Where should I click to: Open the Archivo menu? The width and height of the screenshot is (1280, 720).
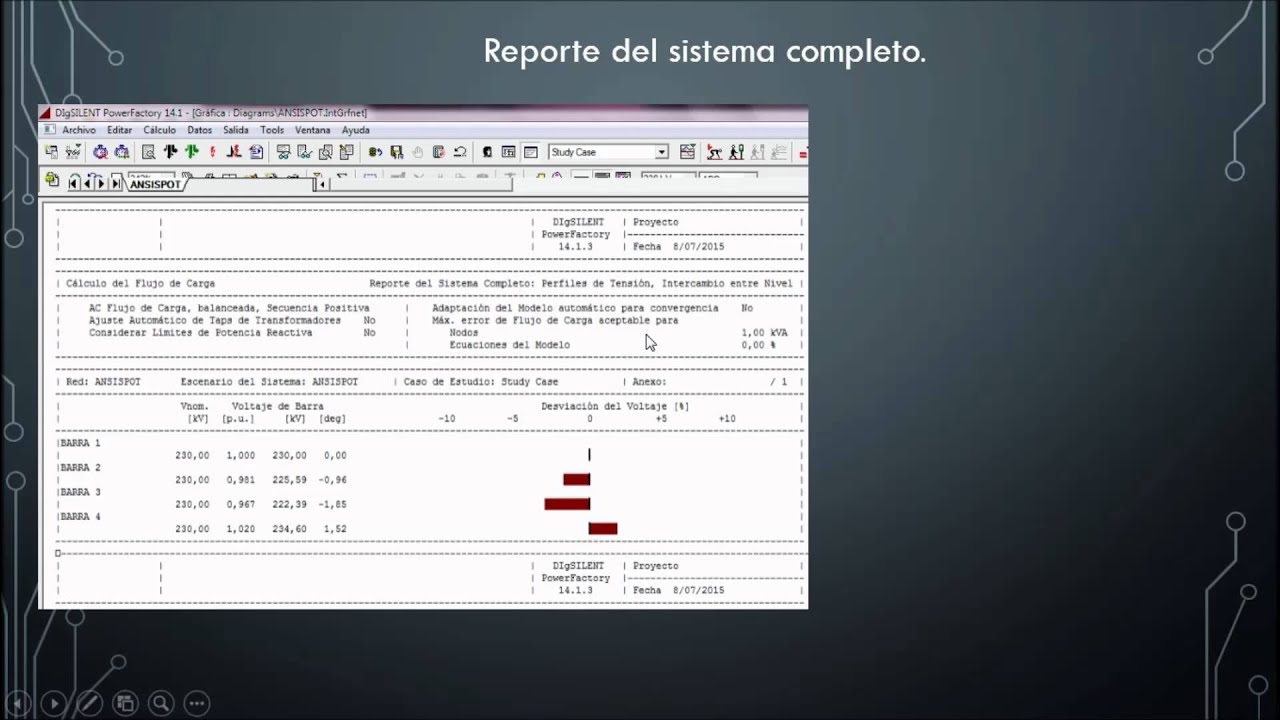click(x=79, y=130)
